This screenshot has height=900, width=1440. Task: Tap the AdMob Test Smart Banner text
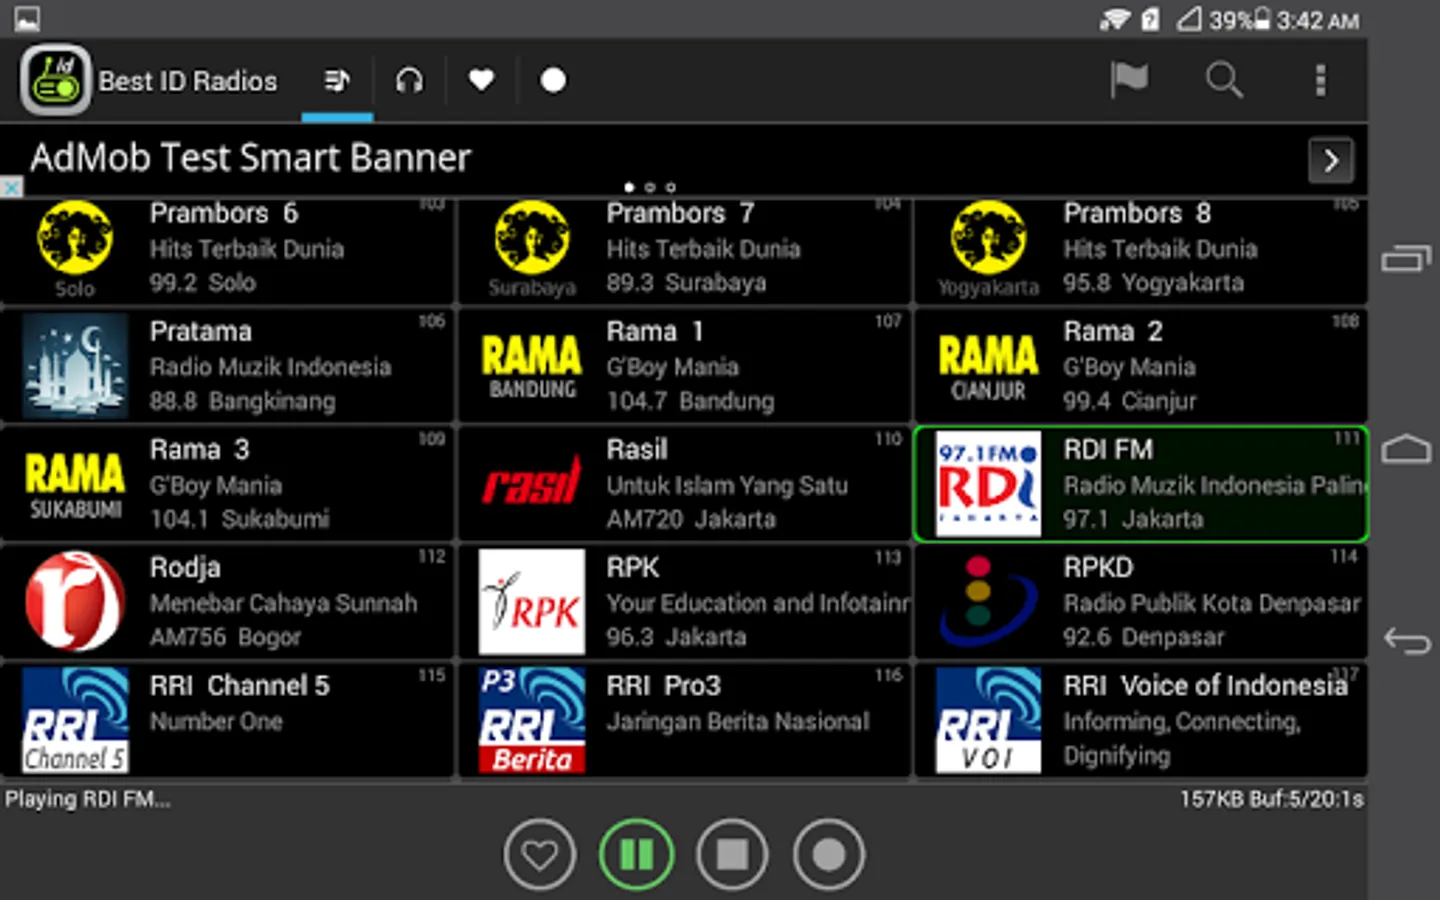pos(250,158)
